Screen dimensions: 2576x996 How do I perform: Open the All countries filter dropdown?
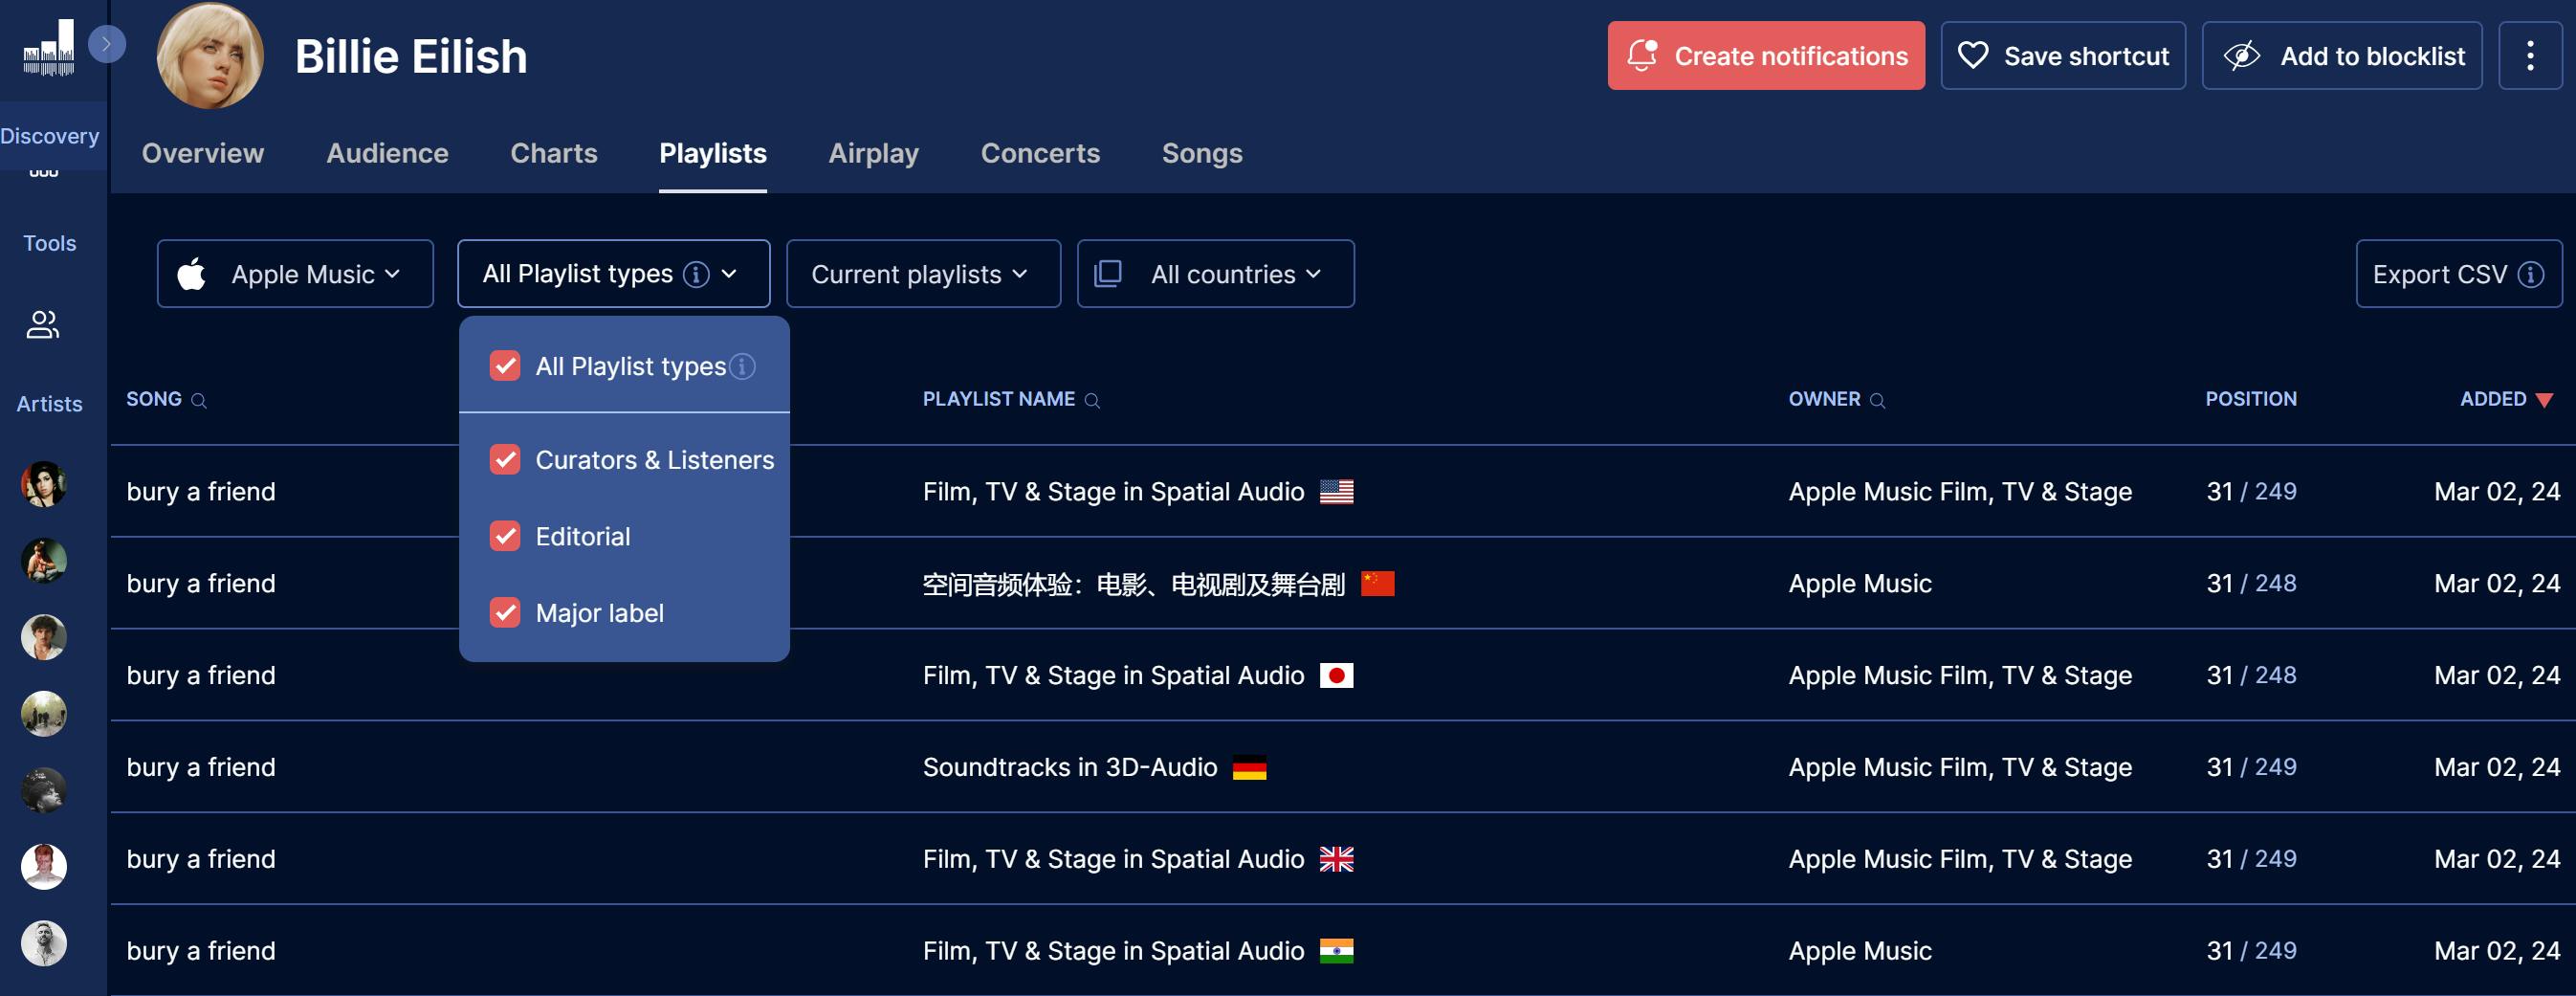click(x=1215, y=274)
